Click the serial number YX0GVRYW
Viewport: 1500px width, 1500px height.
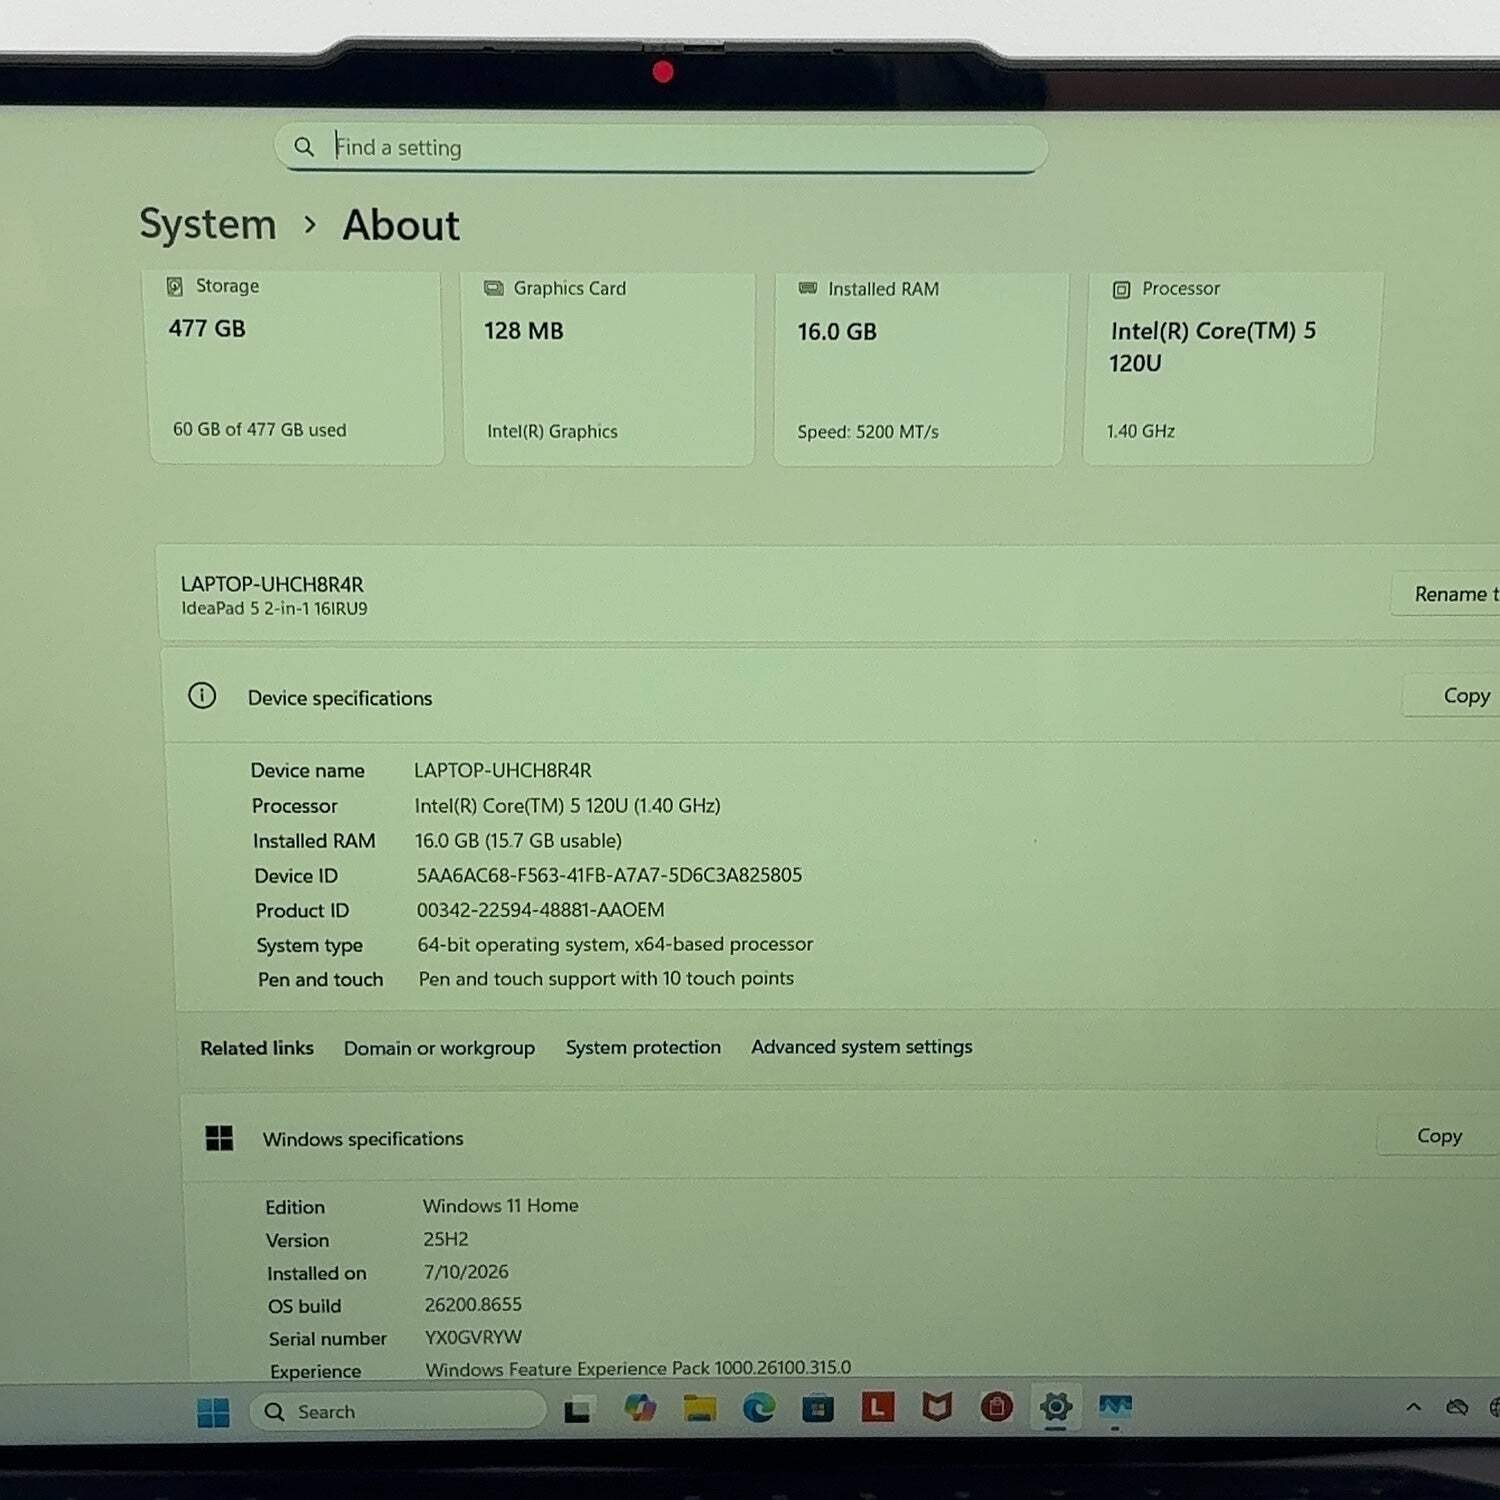[473, 1337]
